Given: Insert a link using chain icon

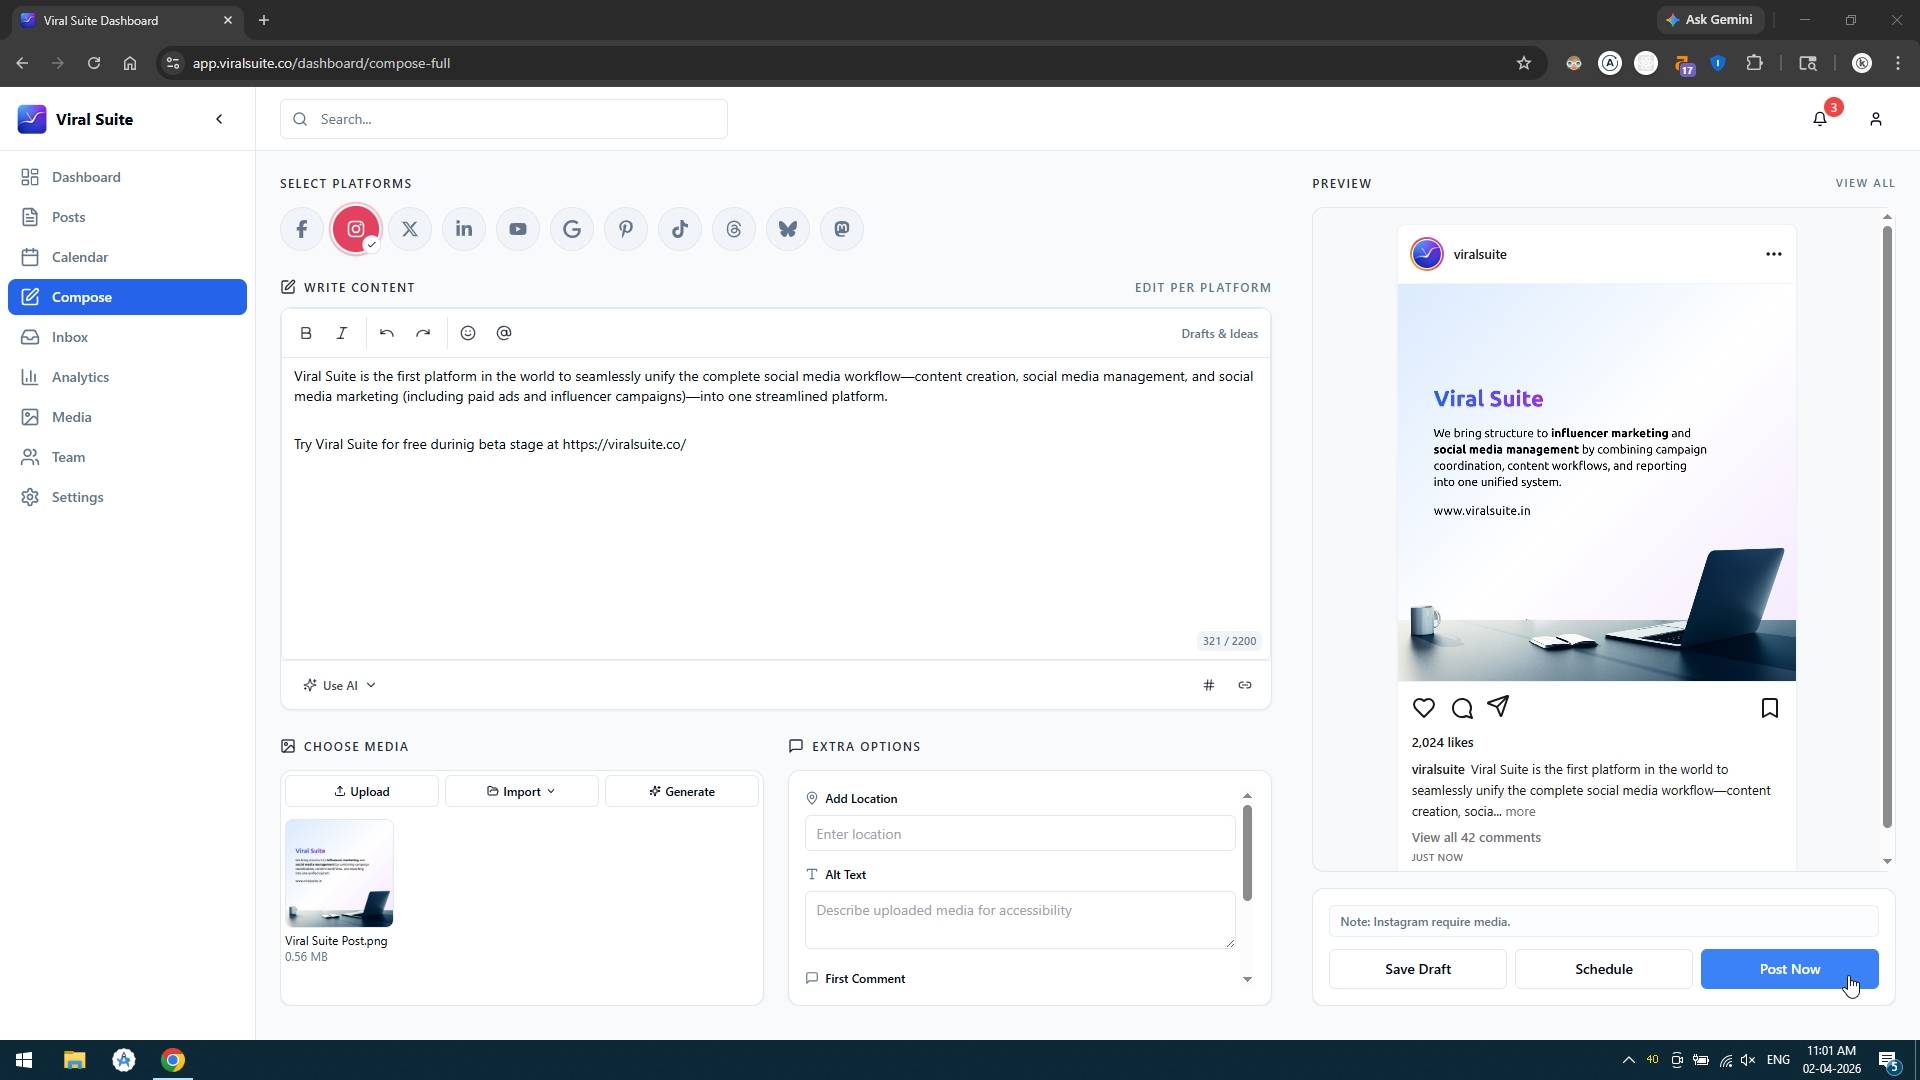Looking at the screenshot, I should [1245, 685].
